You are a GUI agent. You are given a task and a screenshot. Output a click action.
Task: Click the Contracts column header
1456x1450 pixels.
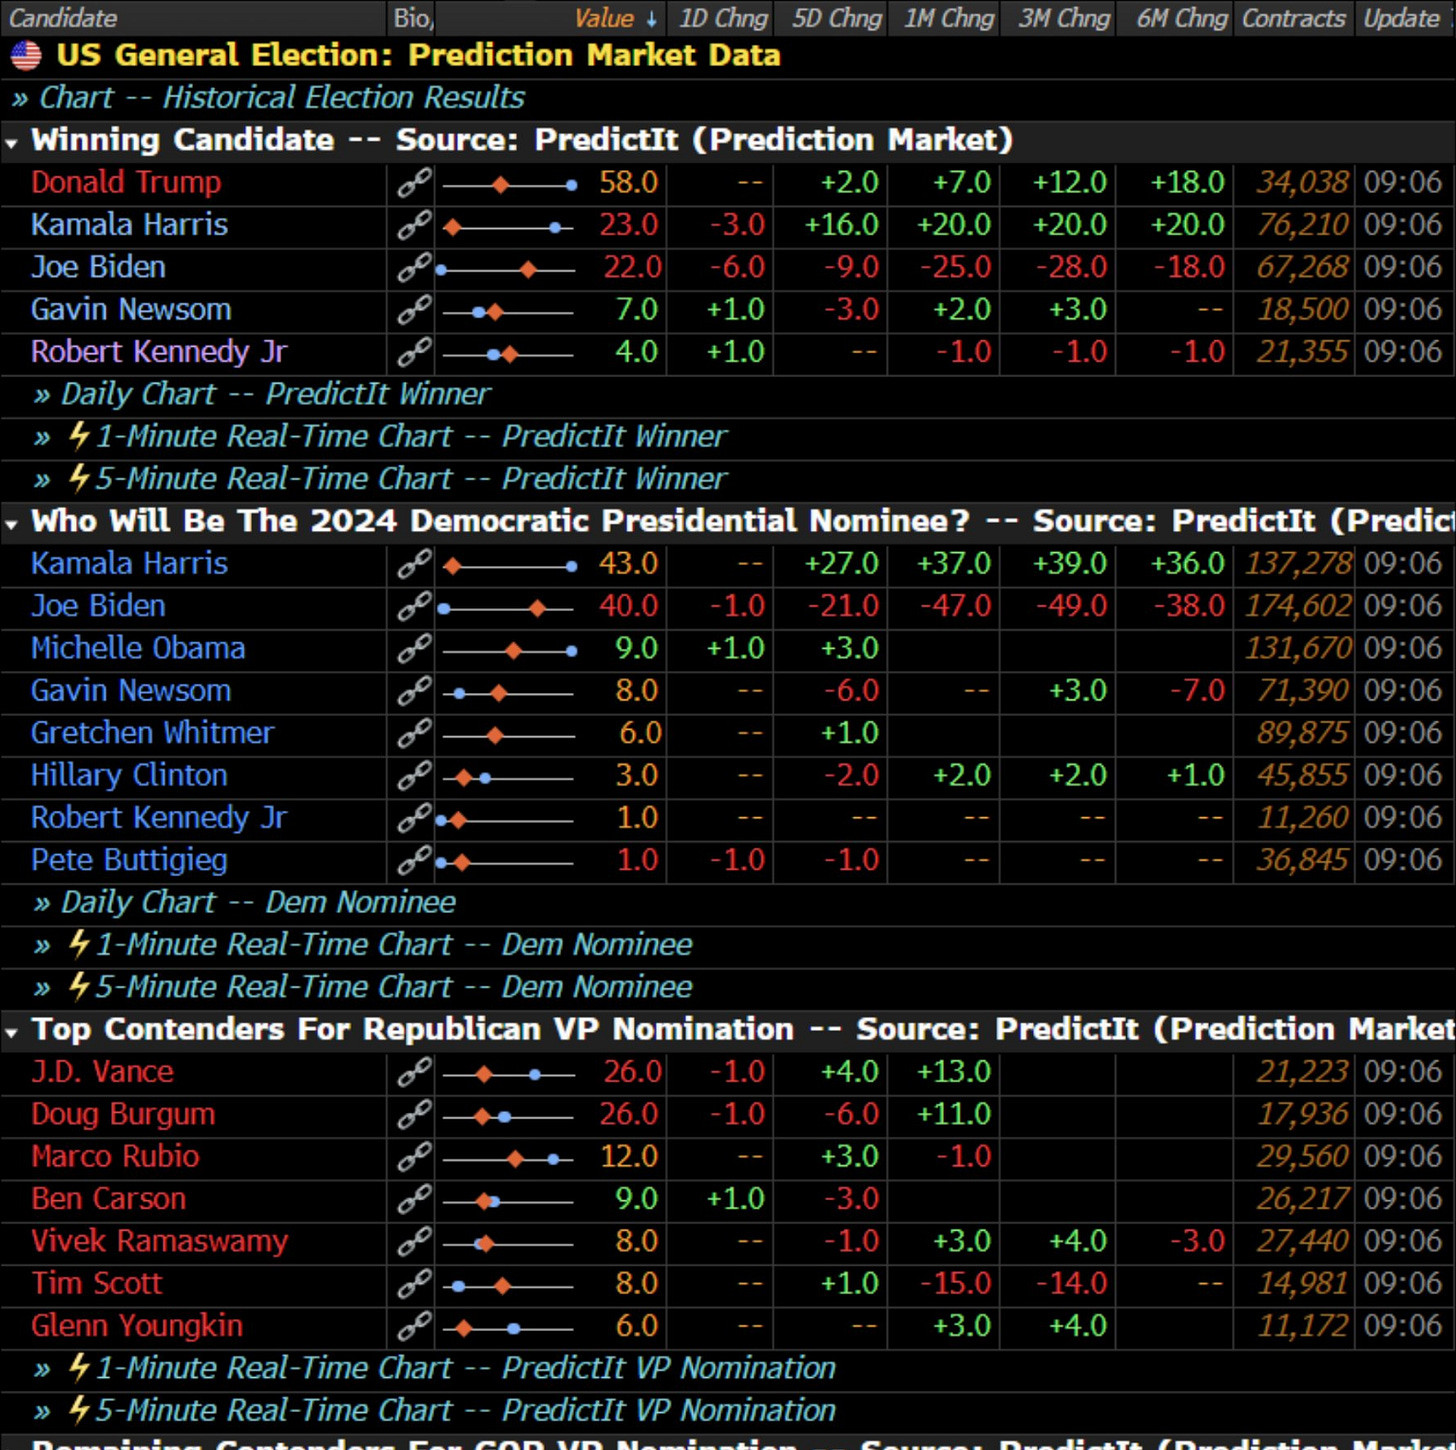pos(1293,18)
